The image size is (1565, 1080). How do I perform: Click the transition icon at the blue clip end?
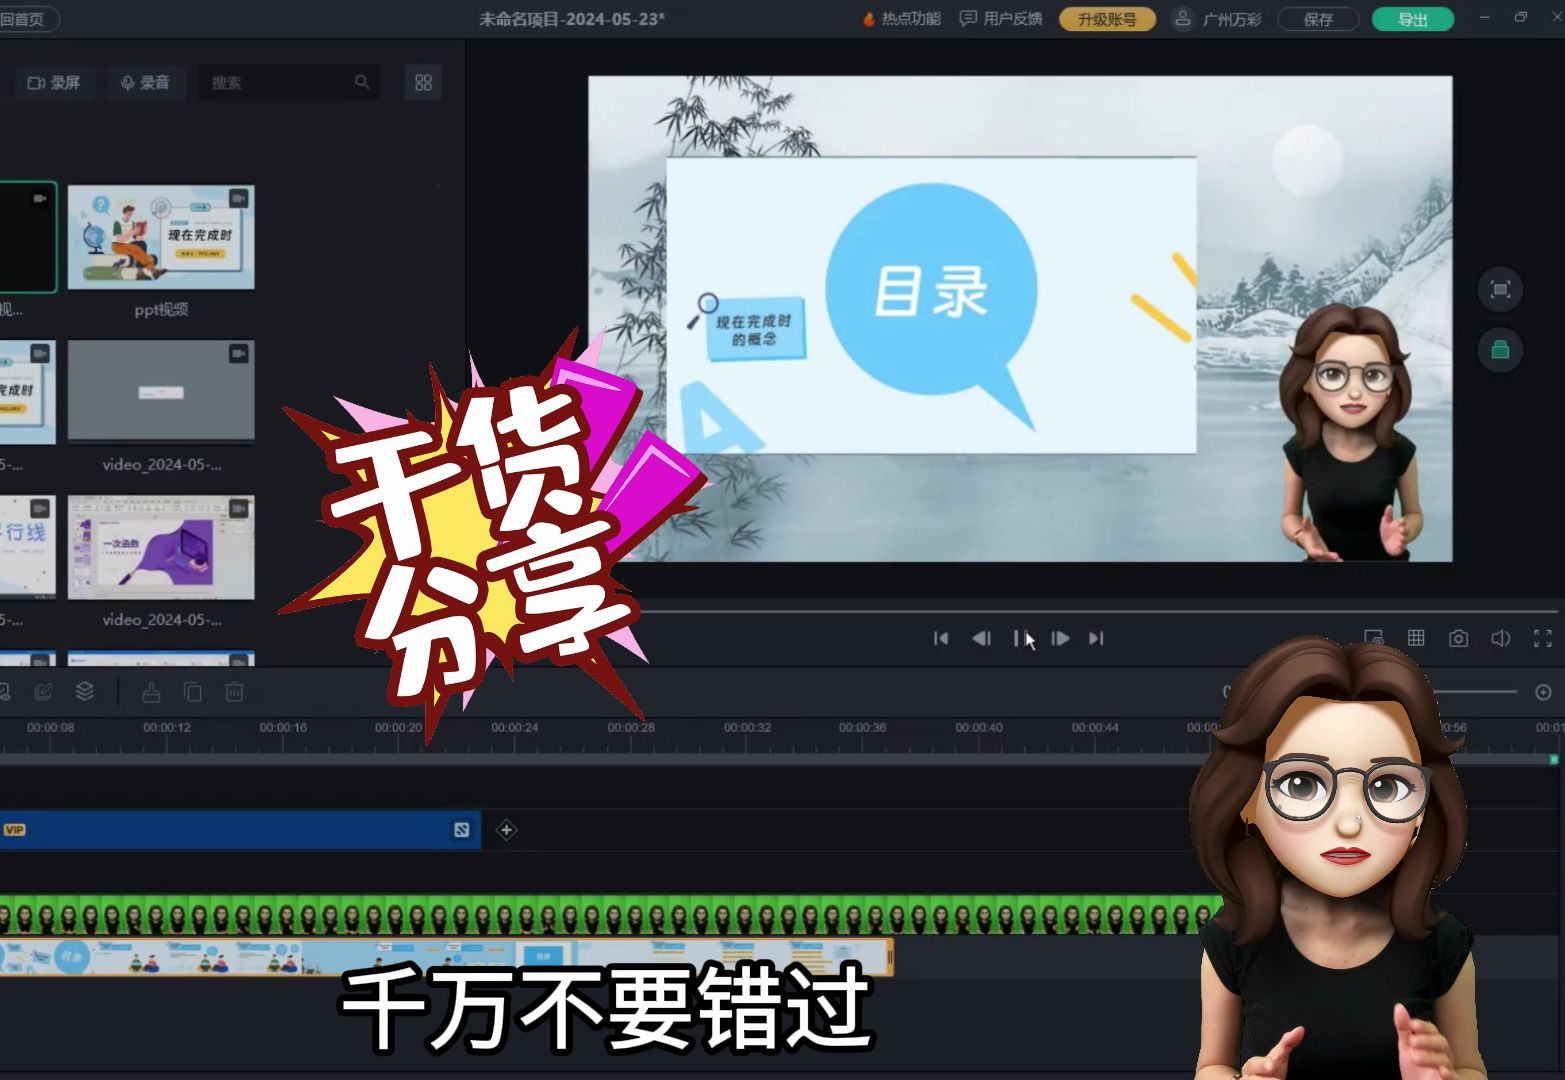tap(461, 830)
